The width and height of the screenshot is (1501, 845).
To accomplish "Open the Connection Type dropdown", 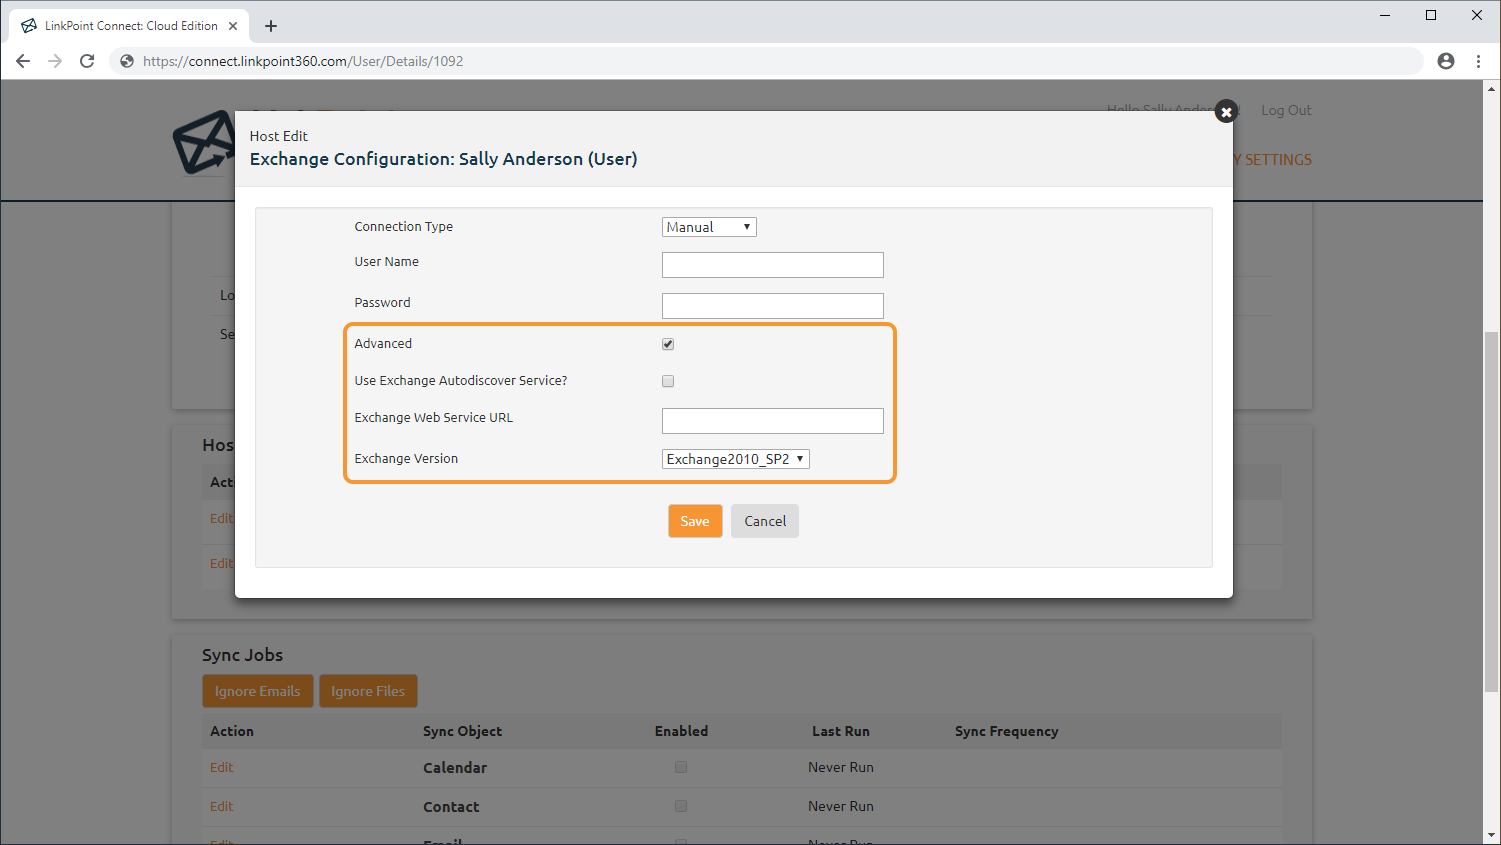I will [x=709, y=227].
